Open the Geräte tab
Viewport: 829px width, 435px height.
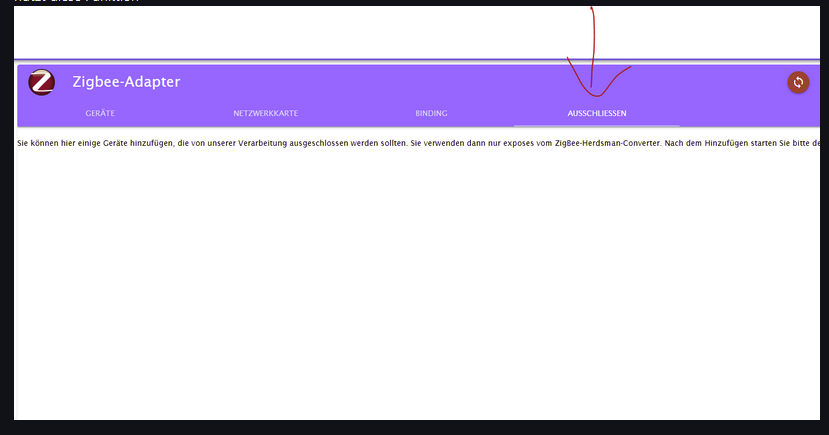100,113
